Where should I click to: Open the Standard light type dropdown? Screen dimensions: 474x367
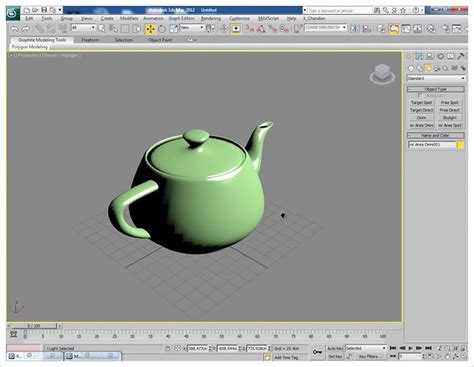click(436, 78)
